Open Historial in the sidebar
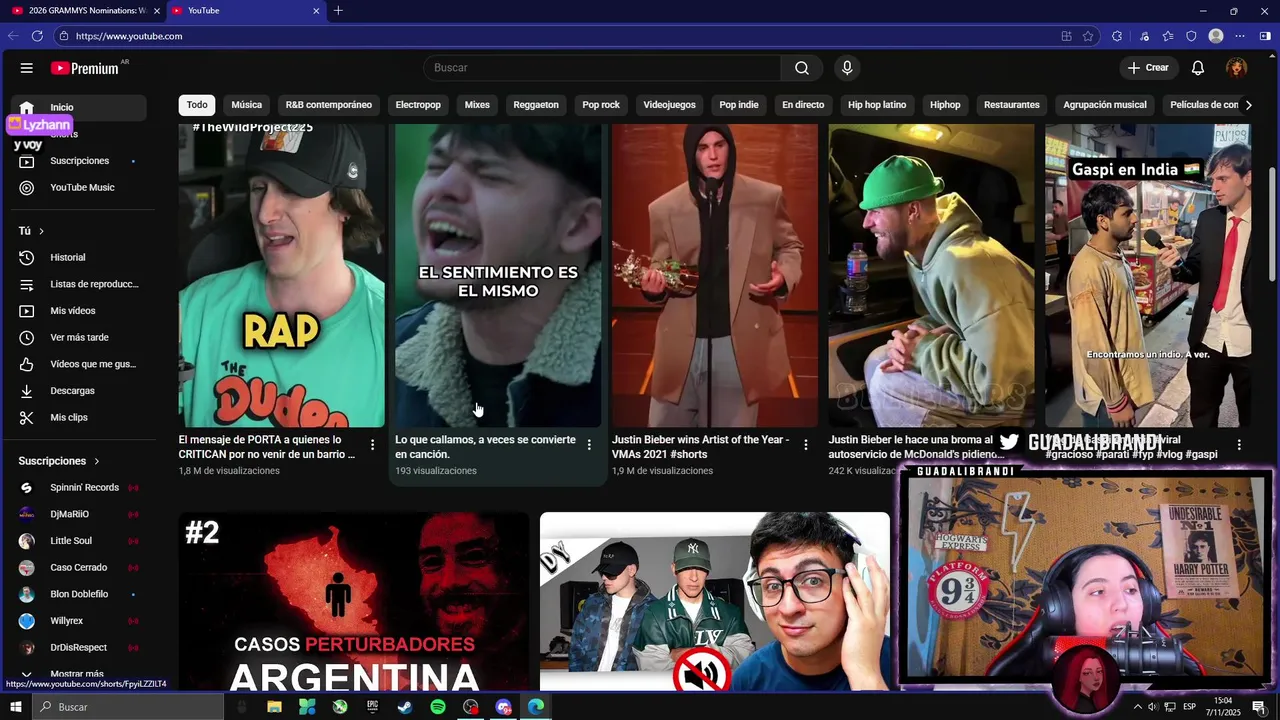The height and width of the screenshot is (720, 1280). (80, 258)
